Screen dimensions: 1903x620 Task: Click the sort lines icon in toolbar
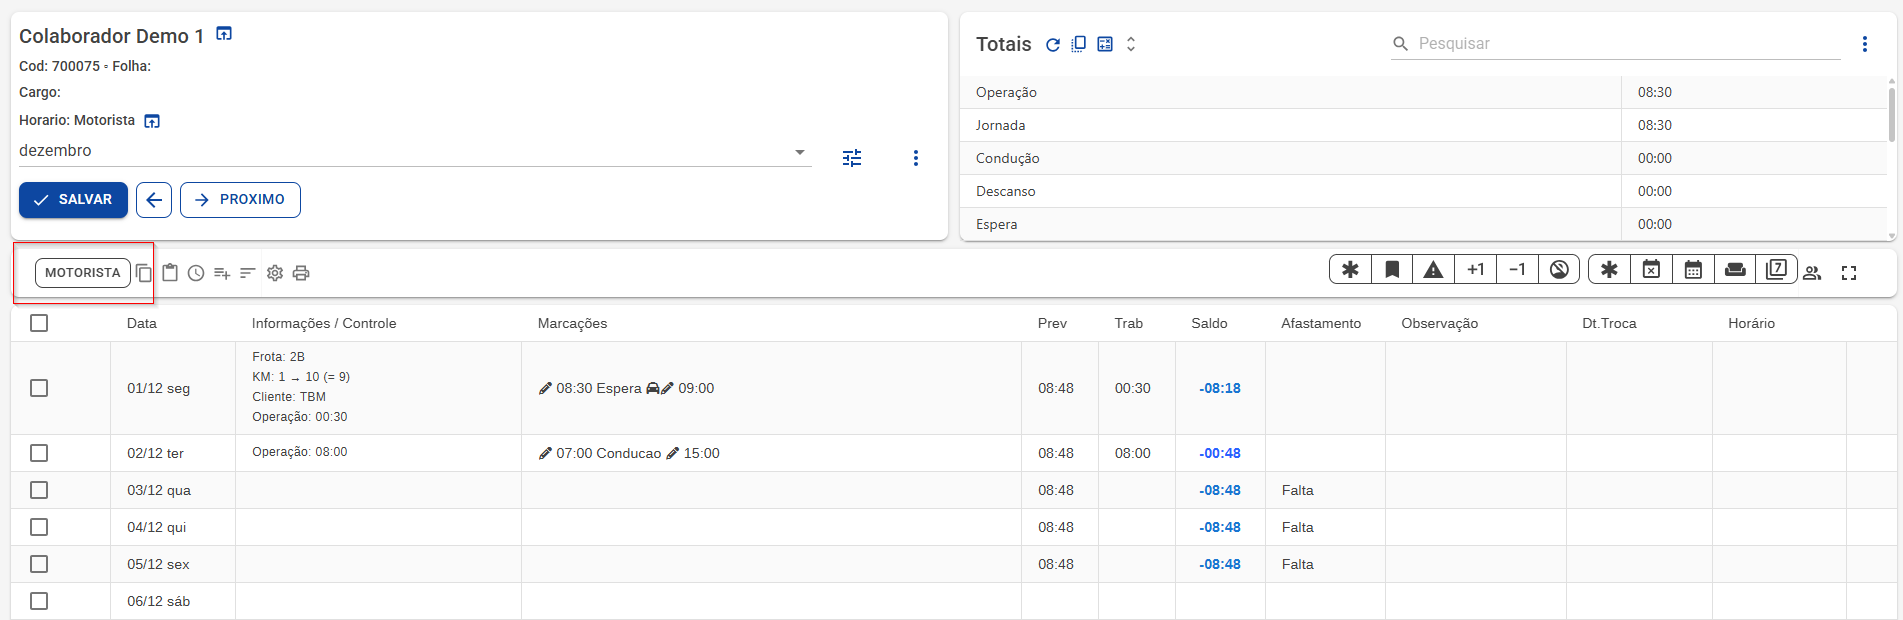click(248, 273)
